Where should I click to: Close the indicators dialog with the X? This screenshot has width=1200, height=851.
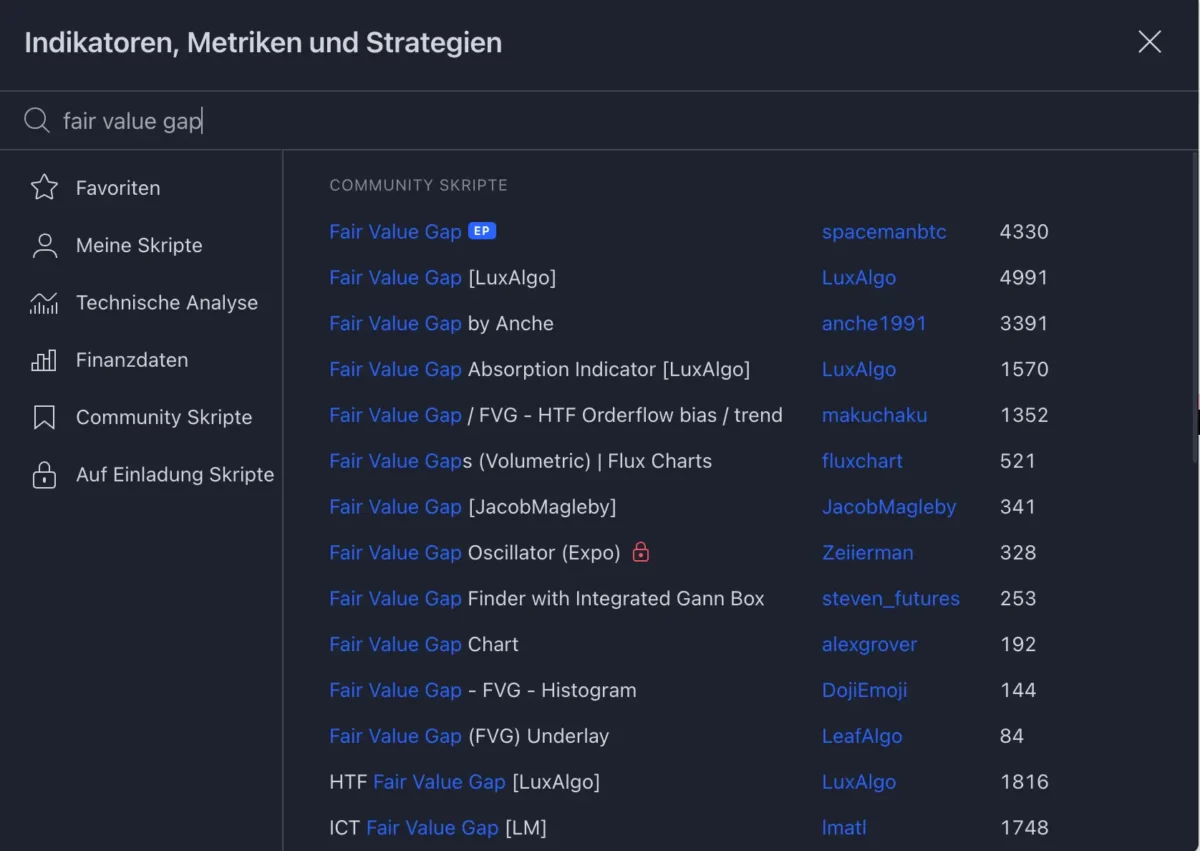[1148, 42]
